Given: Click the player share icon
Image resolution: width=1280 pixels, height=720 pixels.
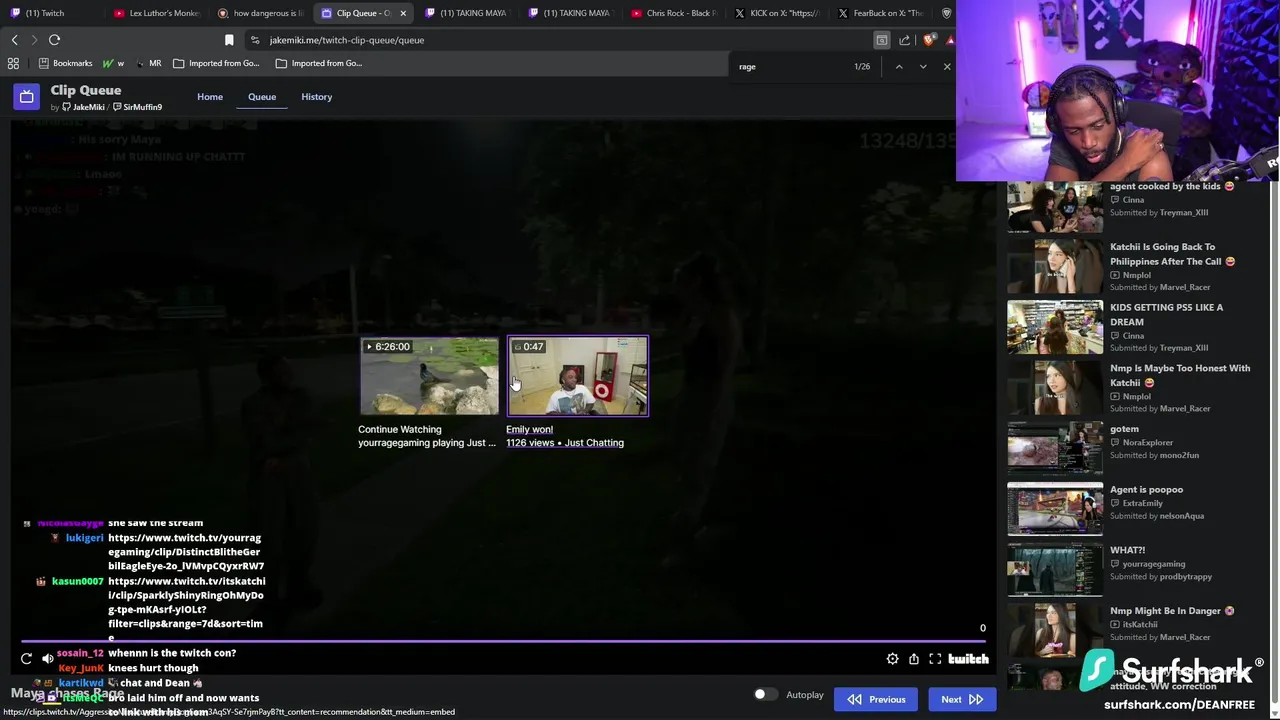Looking at the screenshot, I should coord(913,659).
